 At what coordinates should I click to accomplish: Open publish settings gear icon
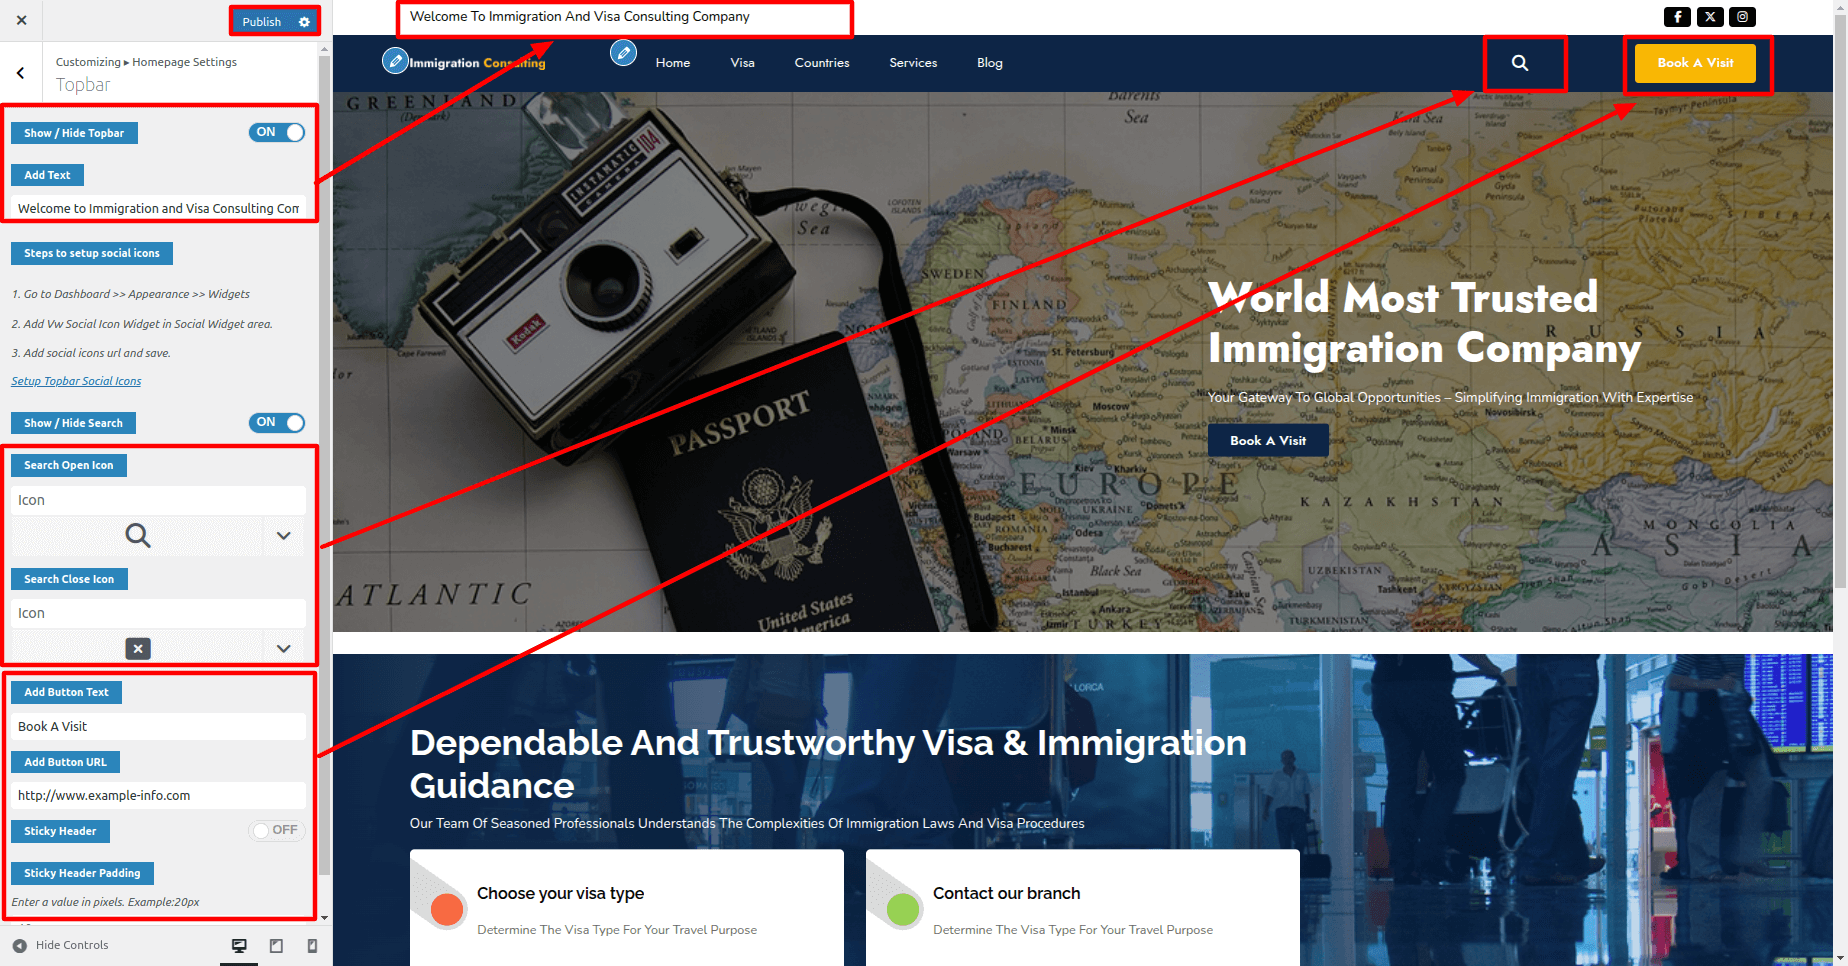[304, 22]
